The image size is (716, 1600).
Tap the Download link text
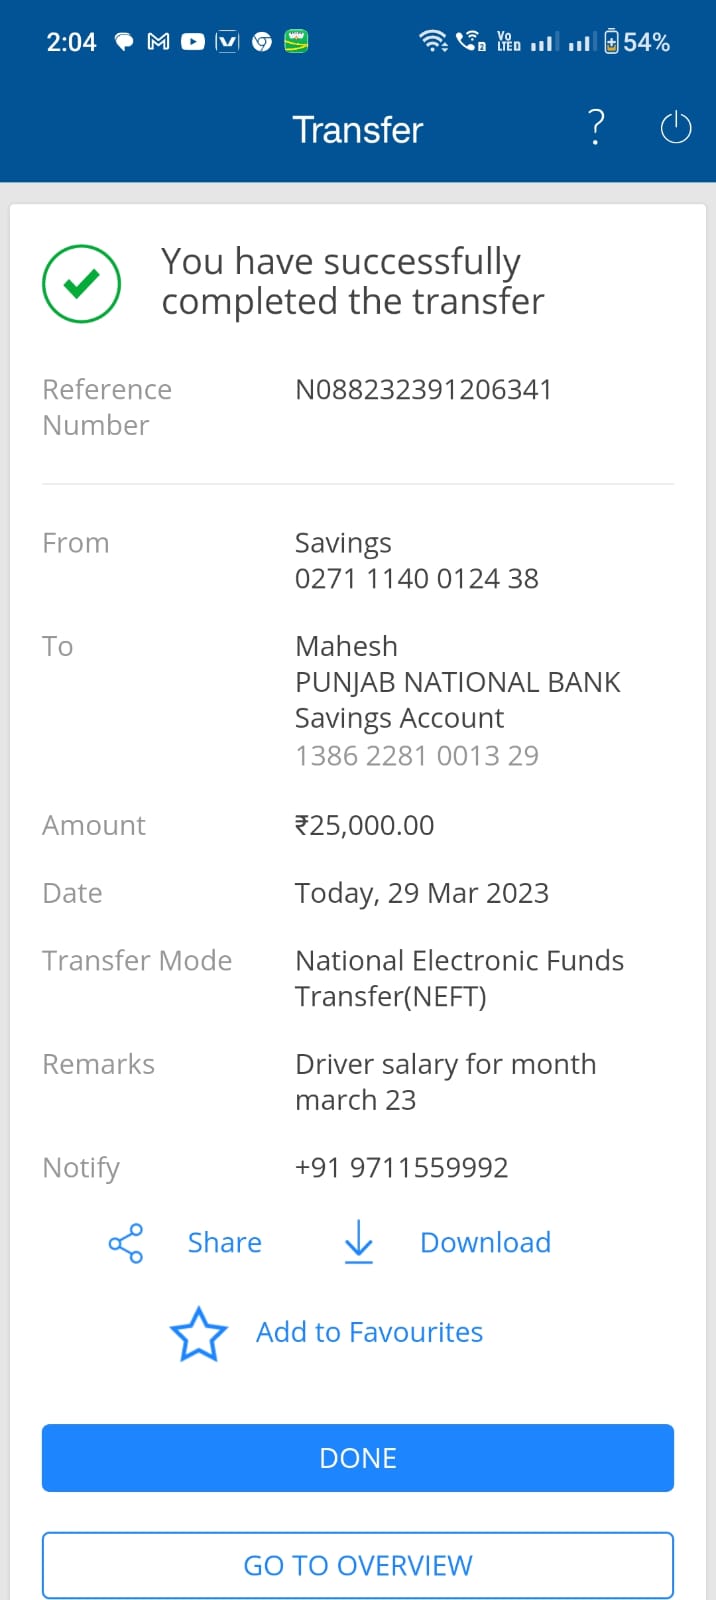(485, 1243)
